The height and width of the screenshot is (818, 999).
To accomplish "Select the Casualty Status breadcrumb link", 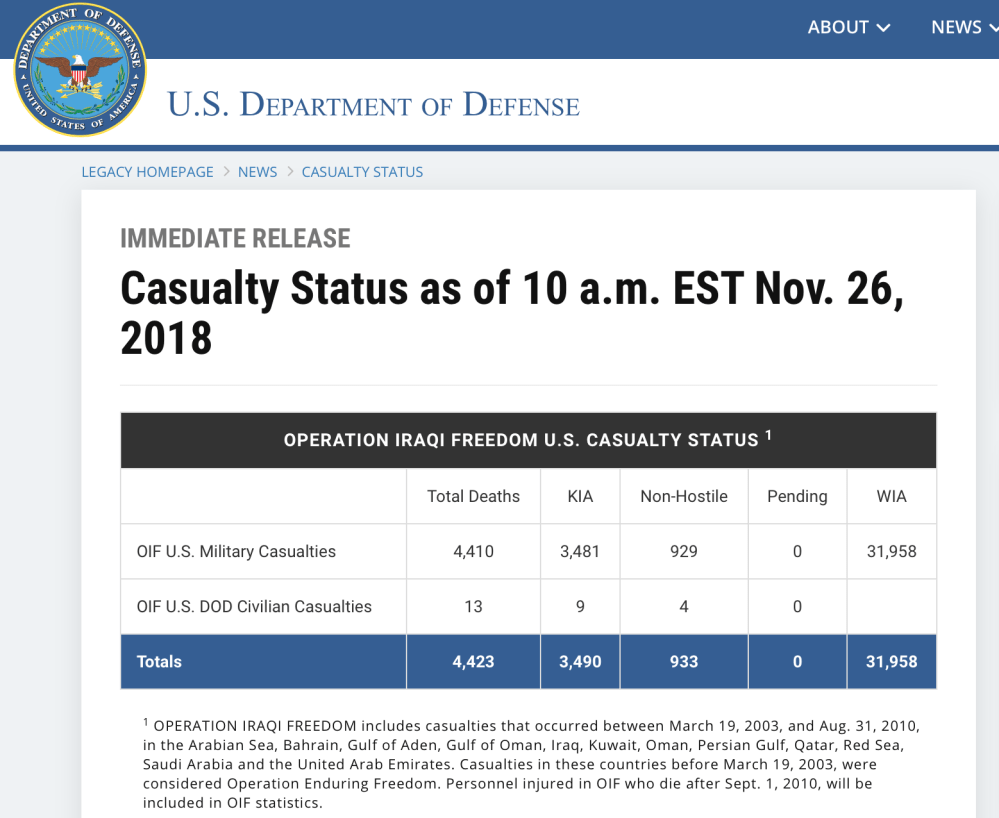I will click(x=362, y=172).
